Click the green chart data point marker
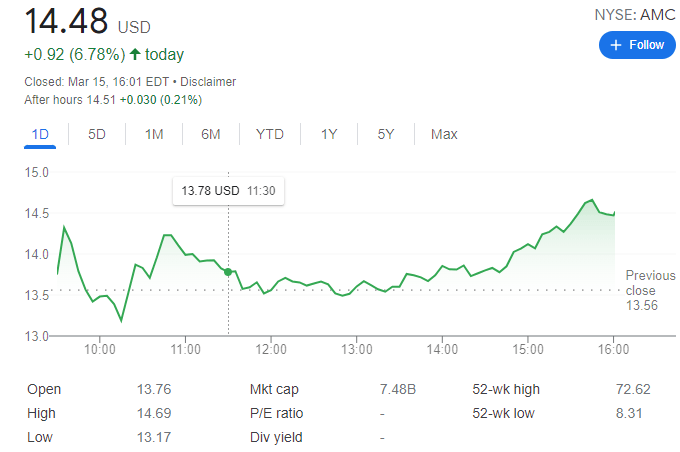Viewport: 680px width, 452px height. (x=228, y=272)
